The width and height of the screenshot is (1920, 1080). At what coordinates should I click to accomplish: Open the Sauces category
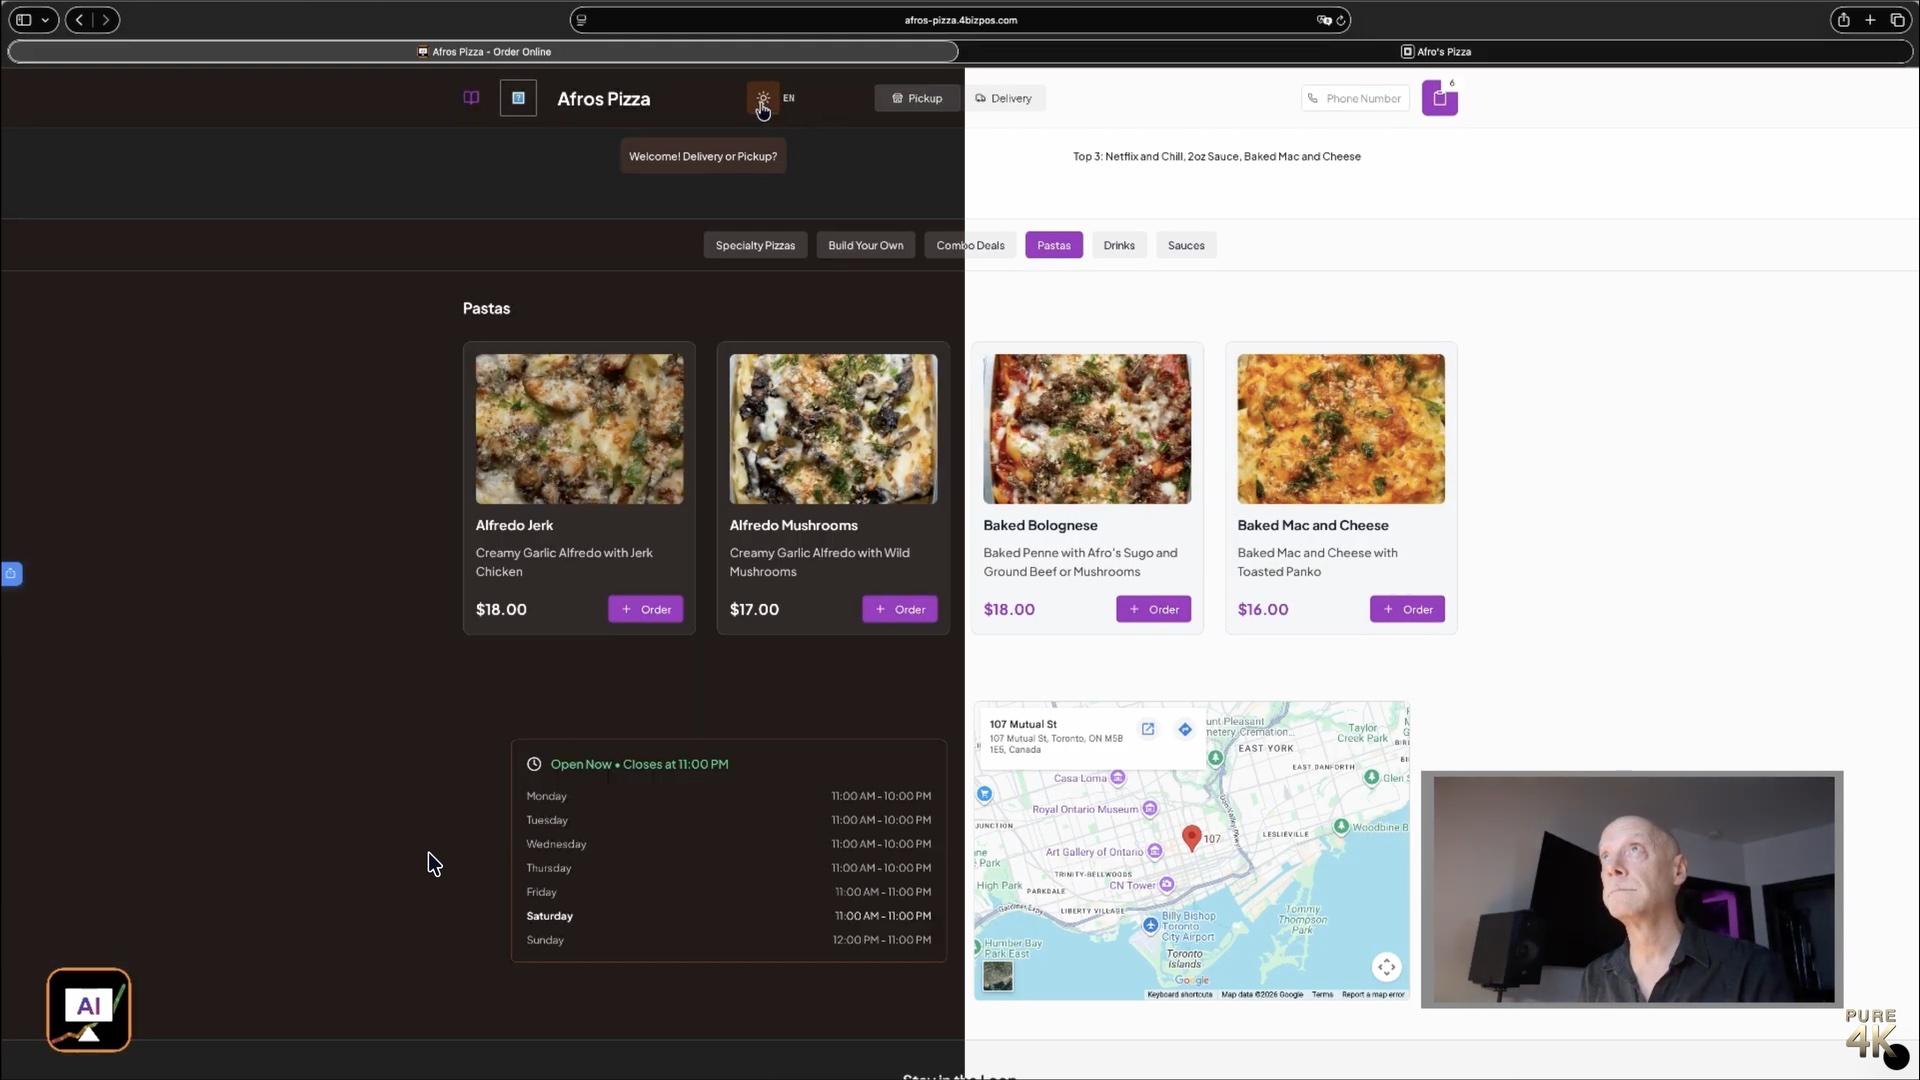(1186, 245)
